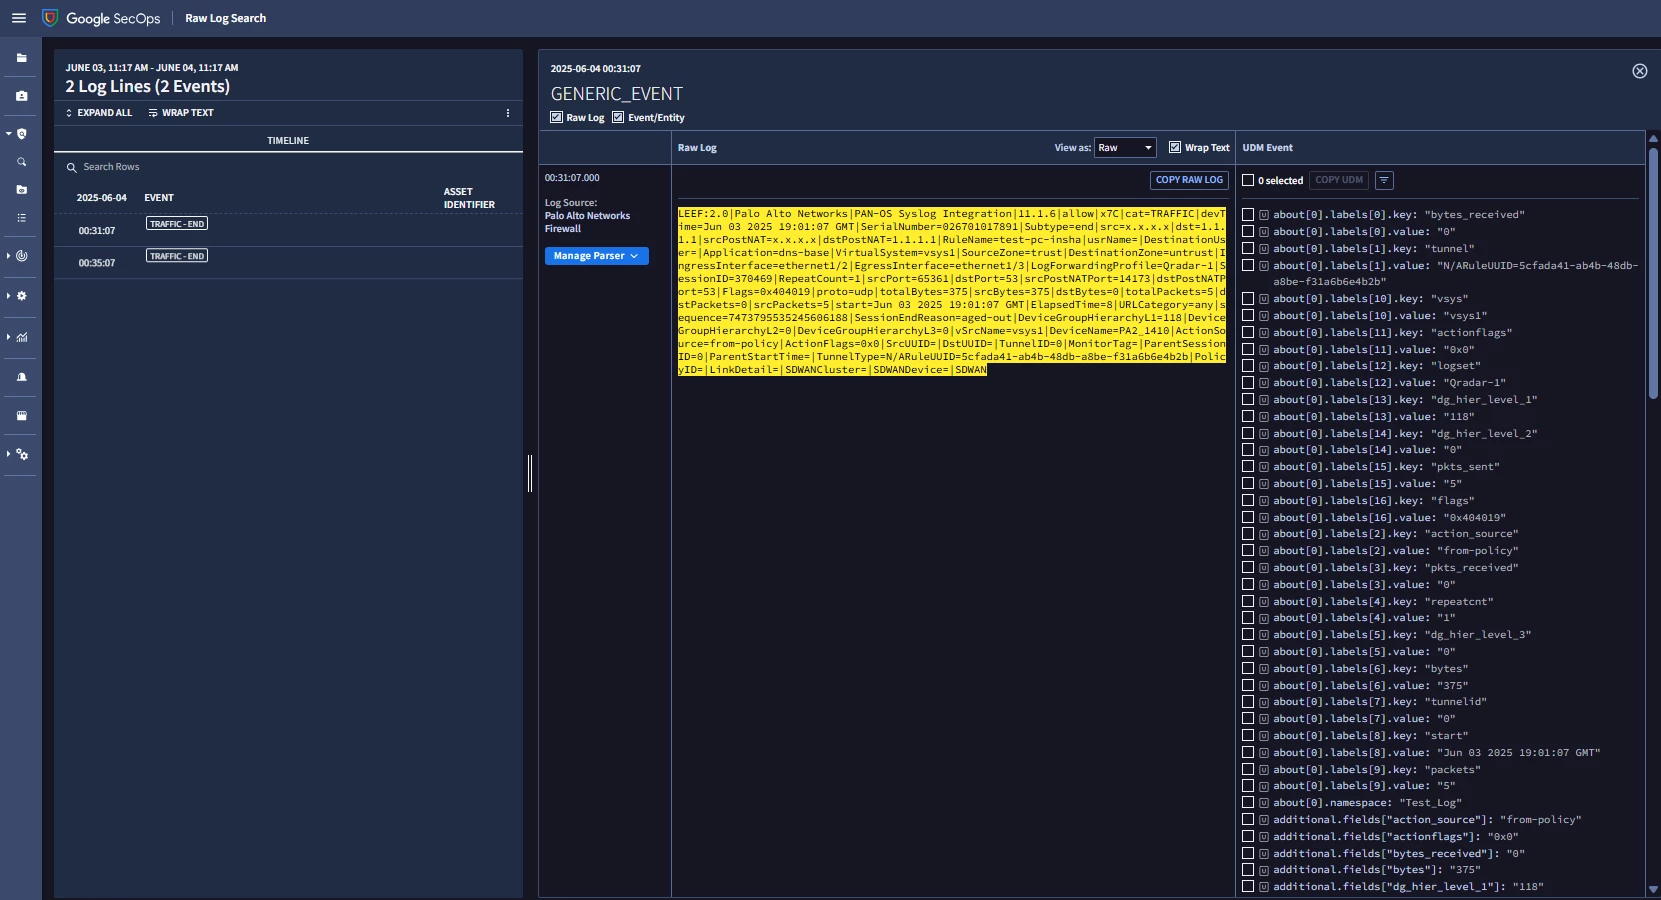
Task: Open the cases badge icon in sidebar
Action: (x=22, y=96)
